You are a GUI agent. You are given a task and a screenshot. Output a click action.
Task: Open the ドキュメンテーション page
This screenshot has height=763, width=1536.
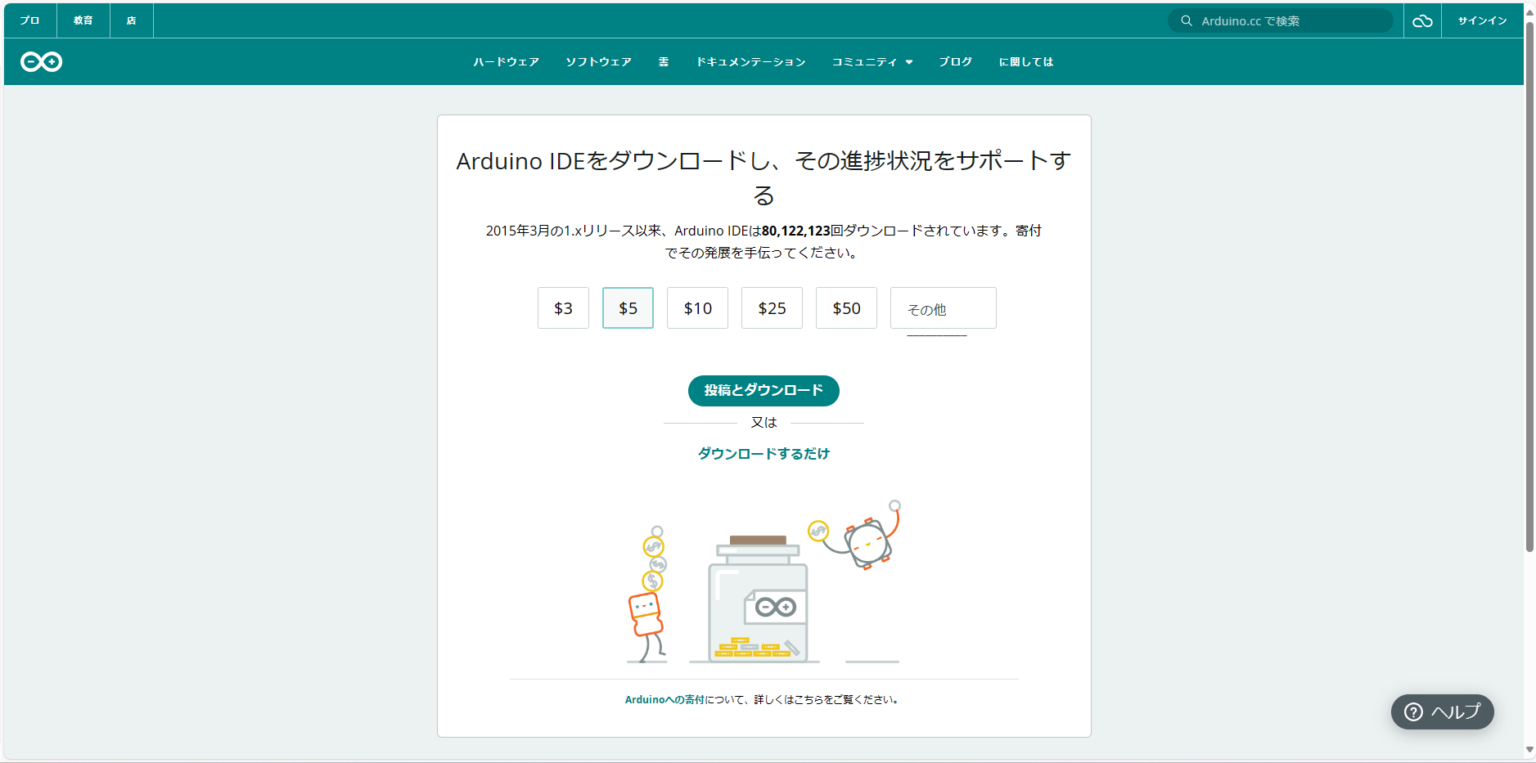(751, 61)
